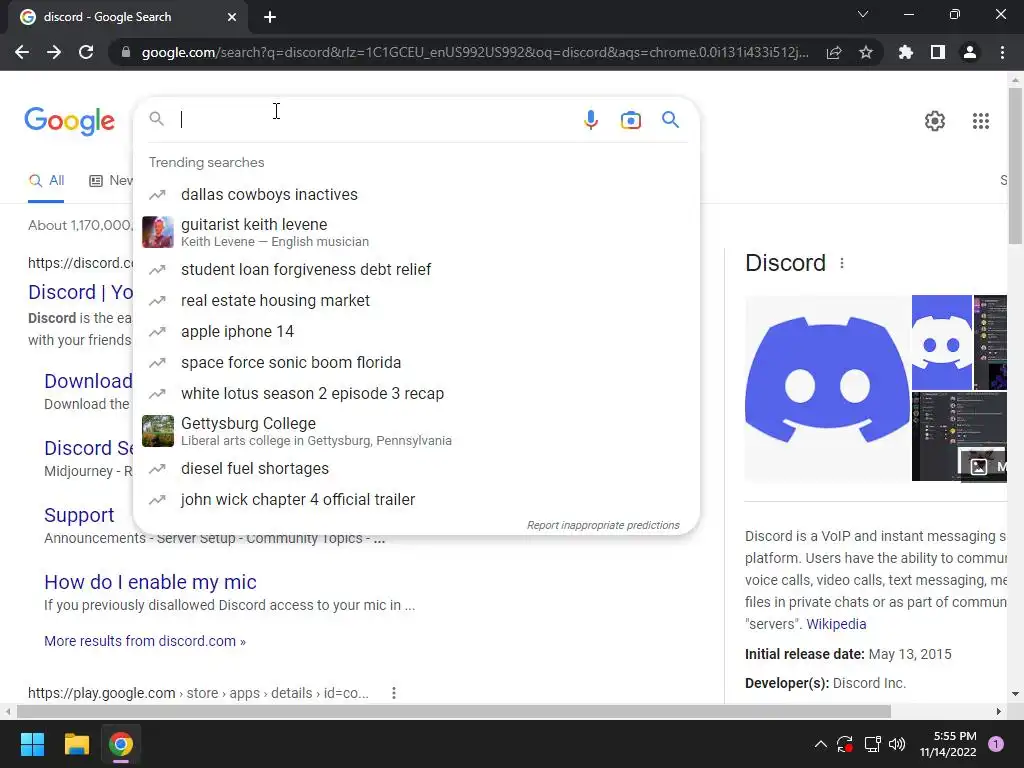This screenshot has height=768, width=1024.
Task: Open the How do I enable my mic link
Action: [x=150, y=582]
